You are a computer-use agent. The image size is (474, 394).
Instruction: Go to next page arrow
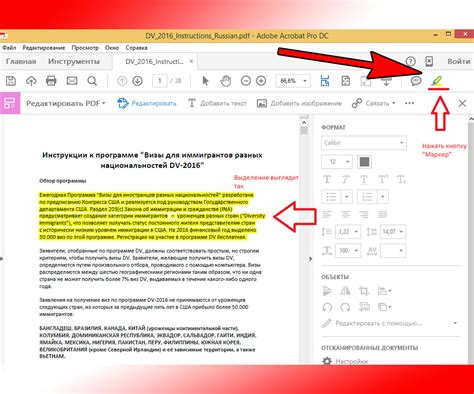pyautogui.click(x=137, y=81)
